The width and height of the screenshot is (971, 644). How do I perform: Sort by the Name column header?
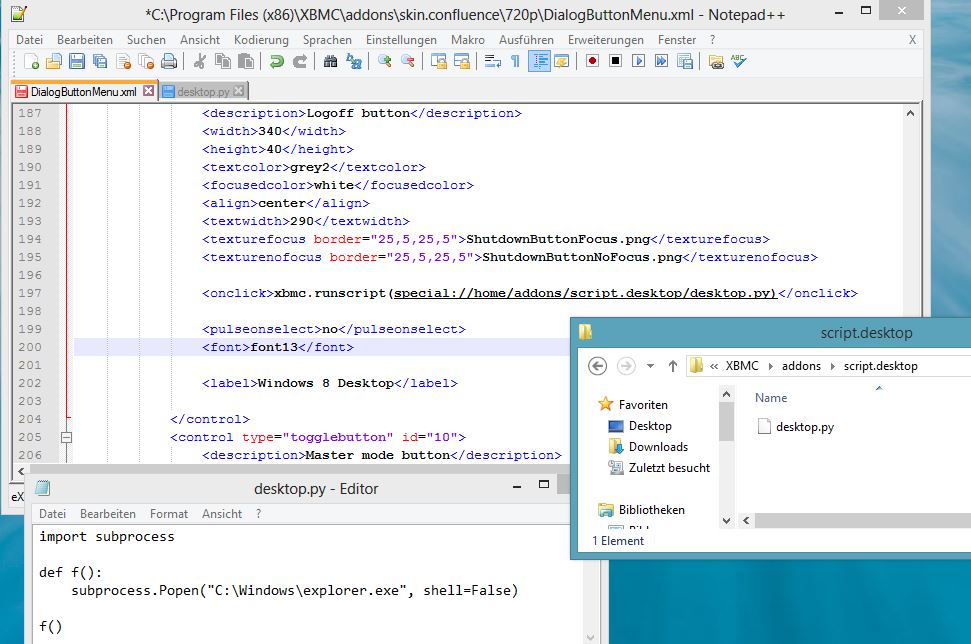click(771, 398)
